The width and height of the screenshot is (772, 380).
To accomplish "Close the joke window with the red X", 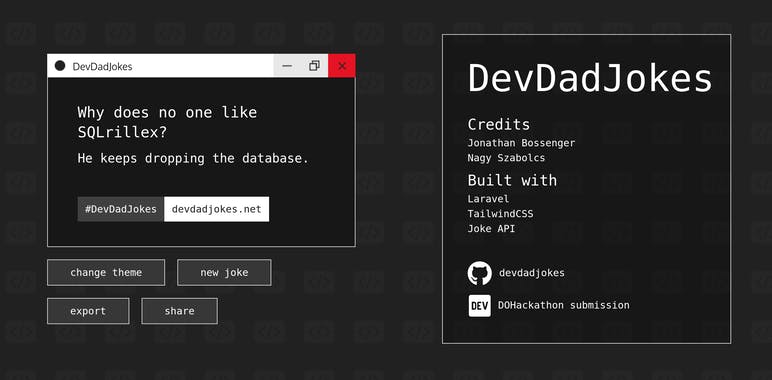I will point(342,66).
